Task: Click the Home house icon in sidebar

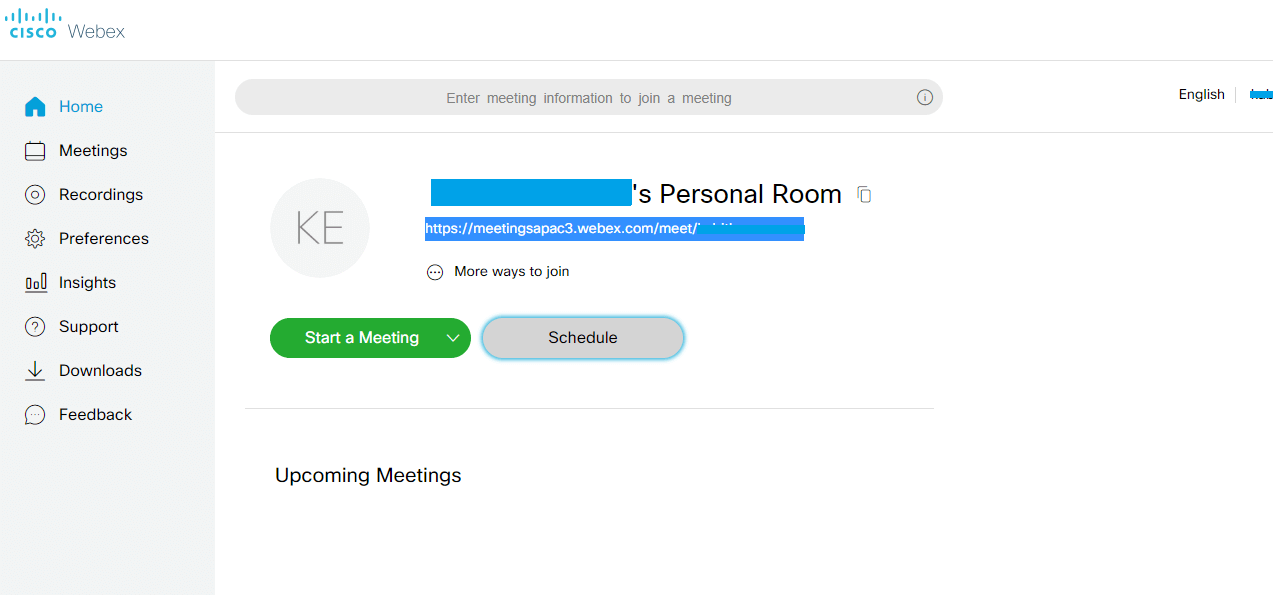Action: (35, 107)
